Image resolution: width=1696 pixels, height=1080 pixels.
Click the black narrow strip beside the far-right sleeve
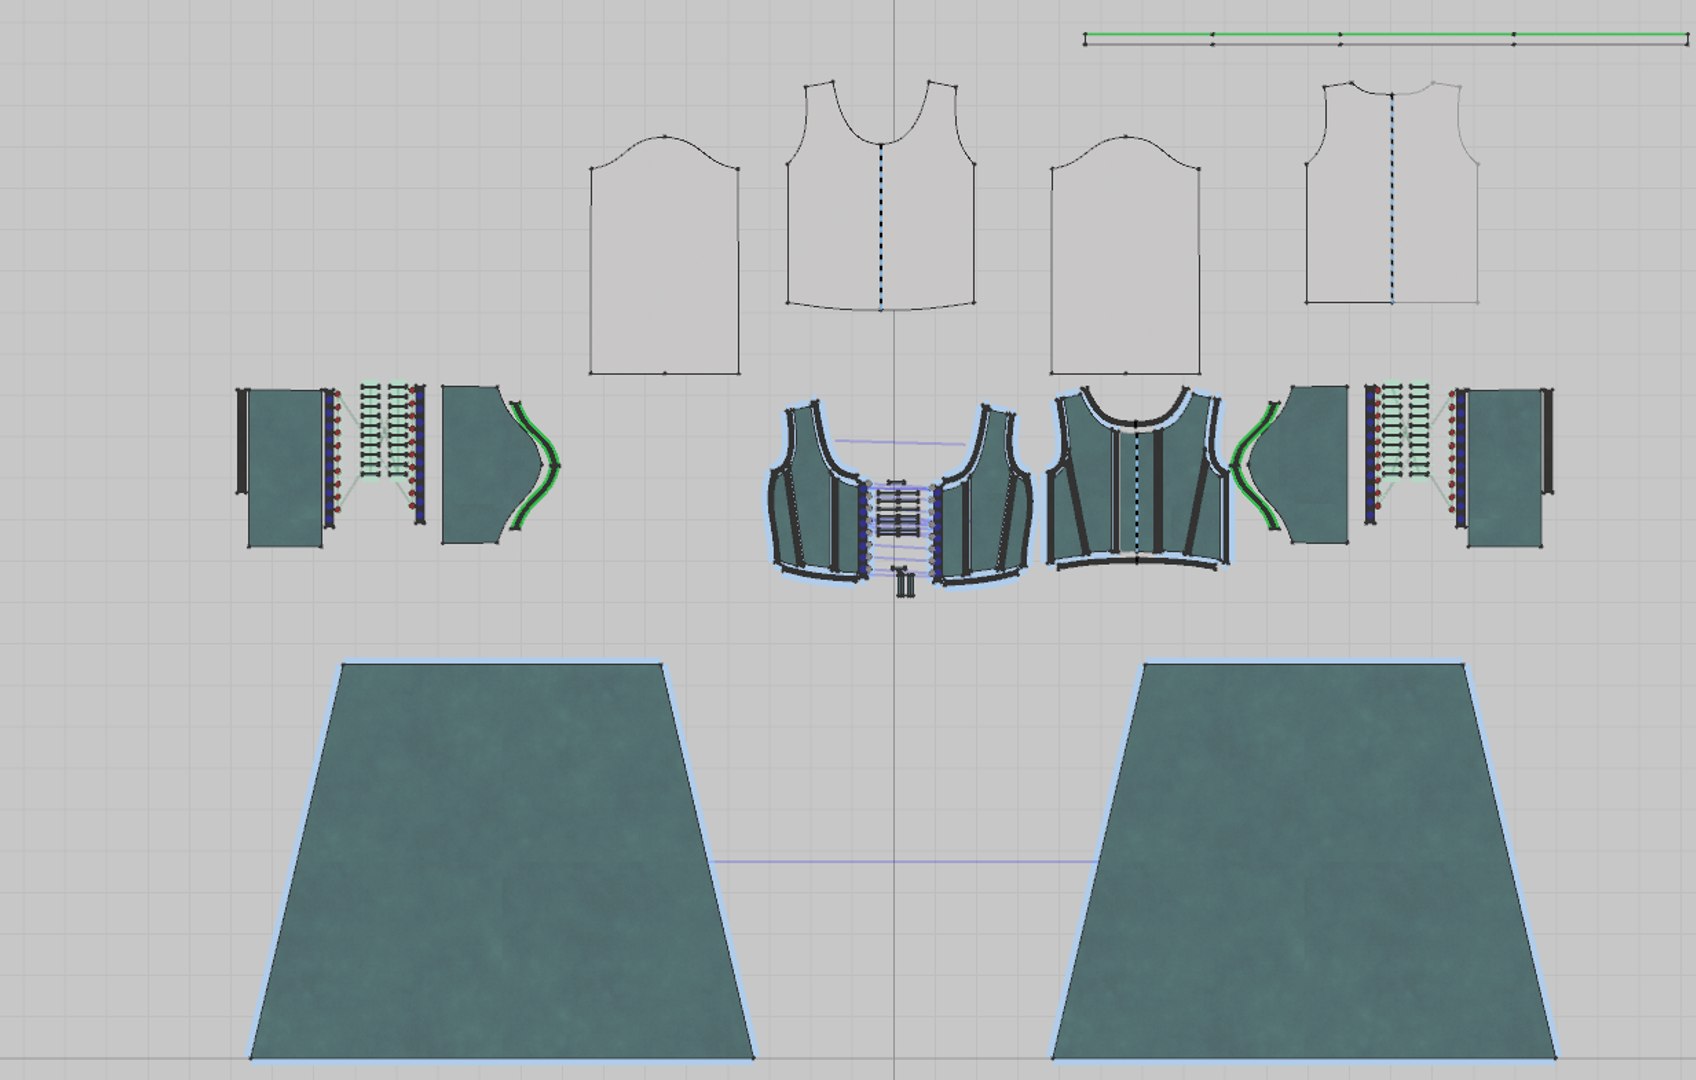pyautogui.click(x=1548, y=441)
